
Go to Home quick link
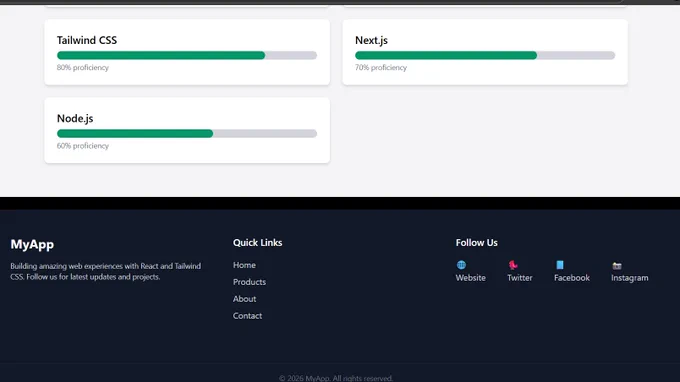(244, 265)
